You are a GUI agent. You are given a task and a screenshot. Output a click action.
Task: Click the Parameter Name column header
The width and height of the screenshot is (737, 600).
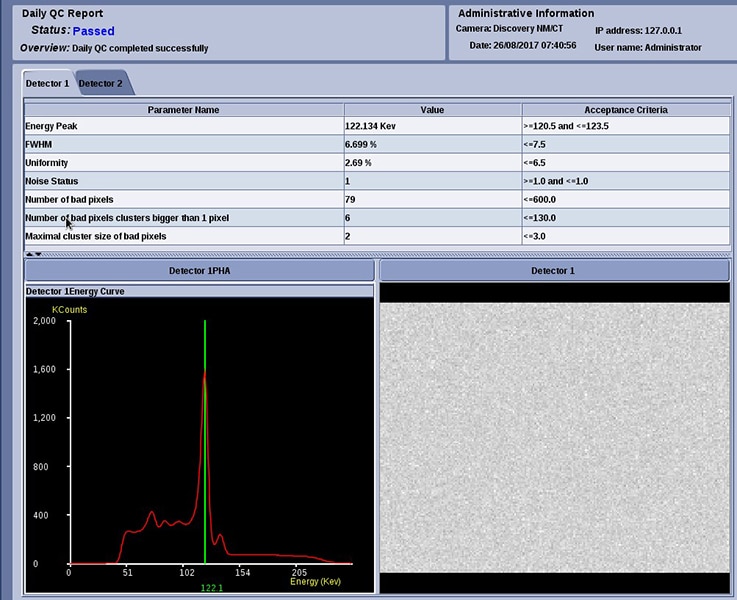click(183, 110)
